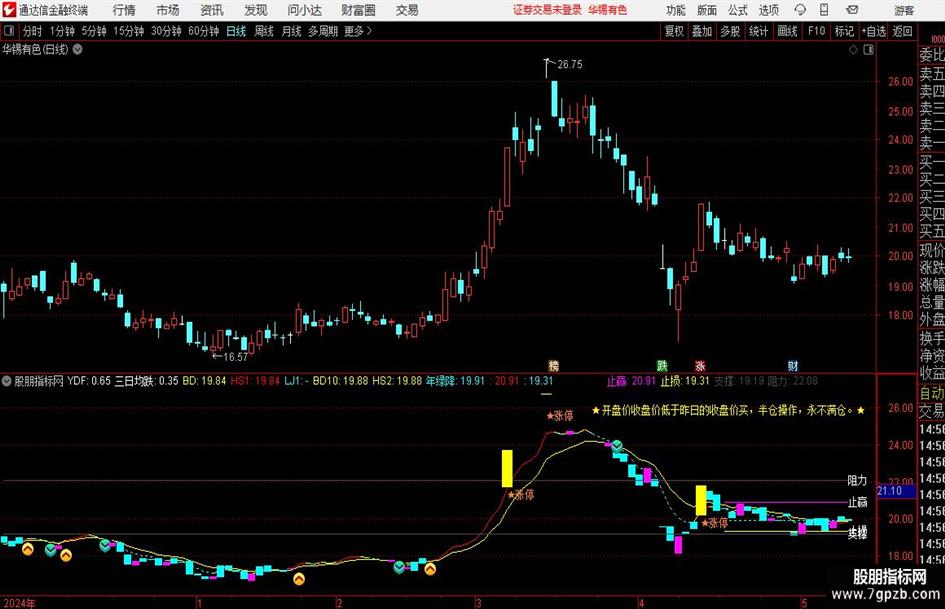Click the 返回 back button

tap(902, 31)
